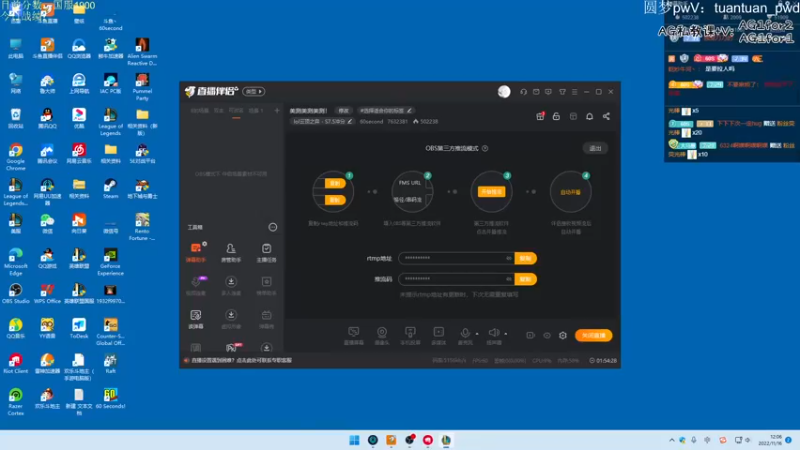Click help icon beside OBS mode title

click(485, 148)
